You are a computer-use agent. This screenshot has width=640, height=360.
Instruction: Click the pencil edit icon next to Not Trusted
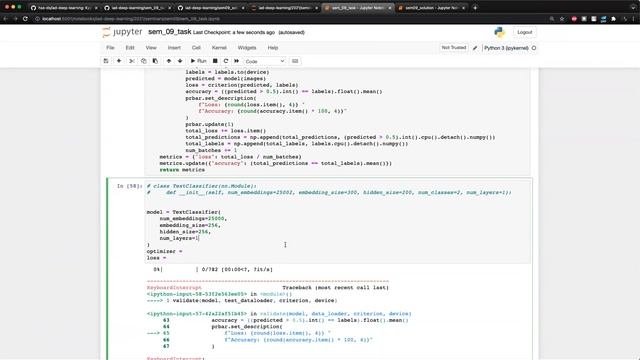475,48
